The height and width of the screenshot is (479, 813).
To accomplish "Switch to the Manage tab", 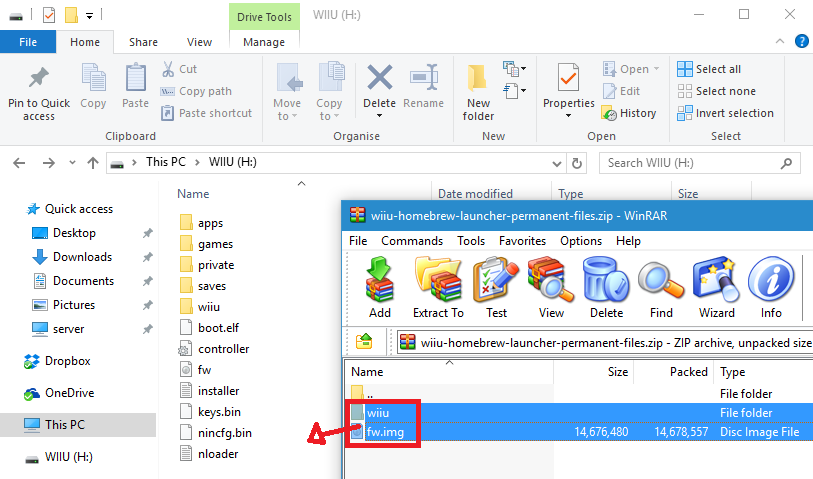I will 264,42.
